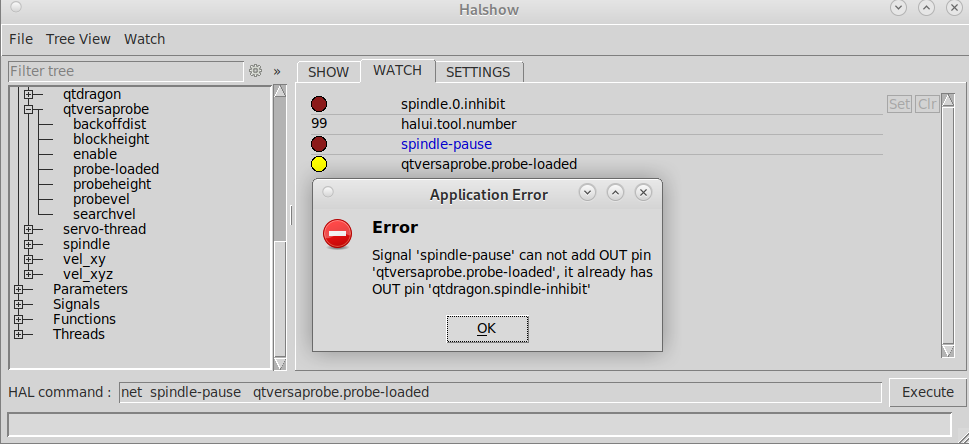Click the watch panel scrollbar down arrow
Viewport: 969px width, 444px height.
[947, 351]
